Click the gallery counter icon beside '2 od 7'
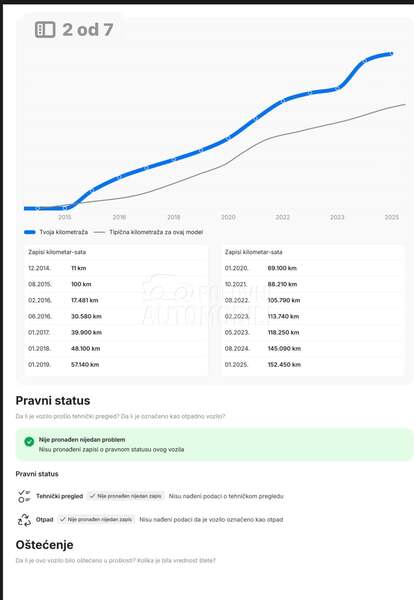This screenshot has width=414, height=600. coord(45,29)
